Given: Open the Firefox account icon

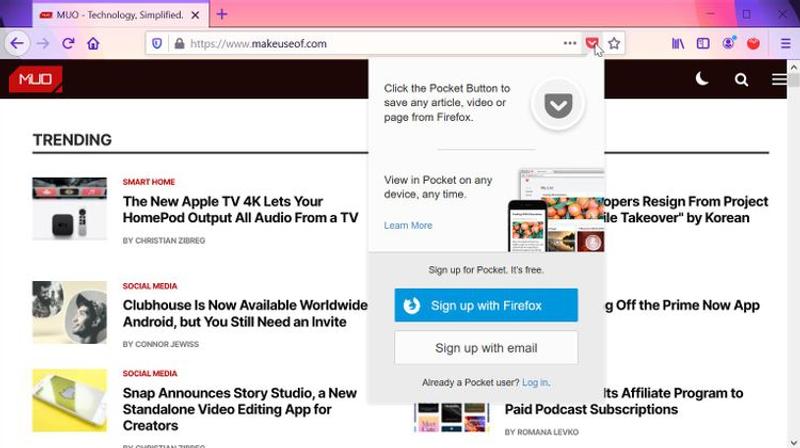Looking at the screenshot, I should pyautogui.click(x=729, y=43).
